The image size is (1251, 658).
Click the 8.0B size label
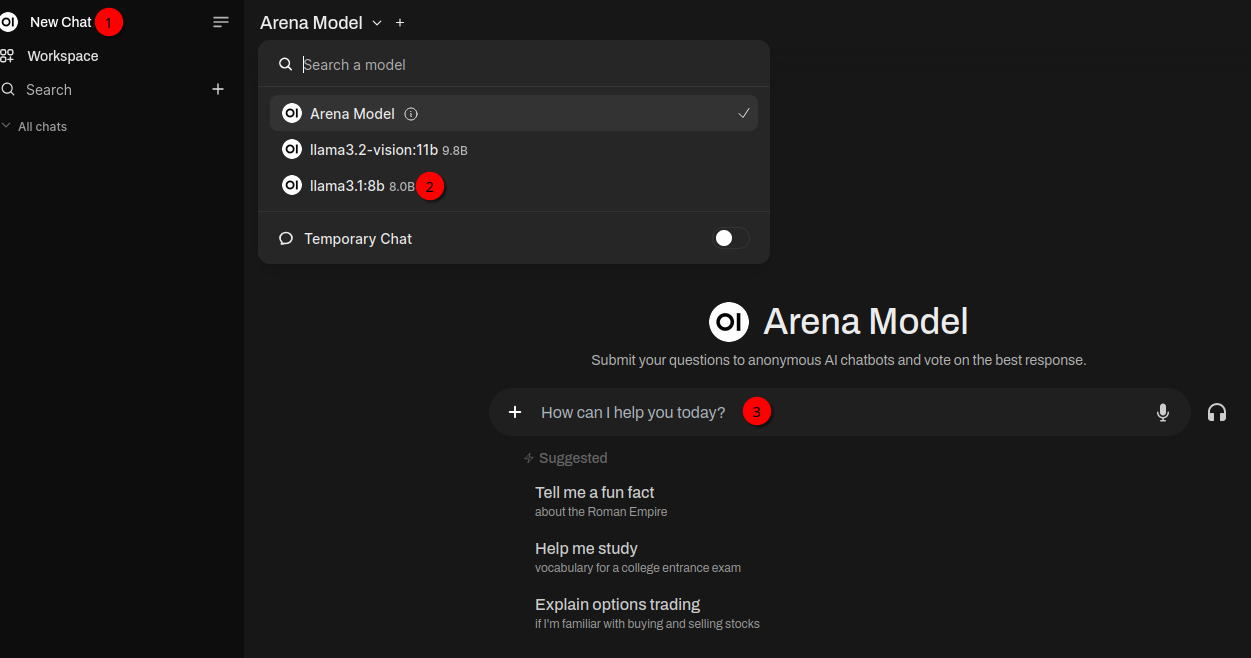click(402, 186)
